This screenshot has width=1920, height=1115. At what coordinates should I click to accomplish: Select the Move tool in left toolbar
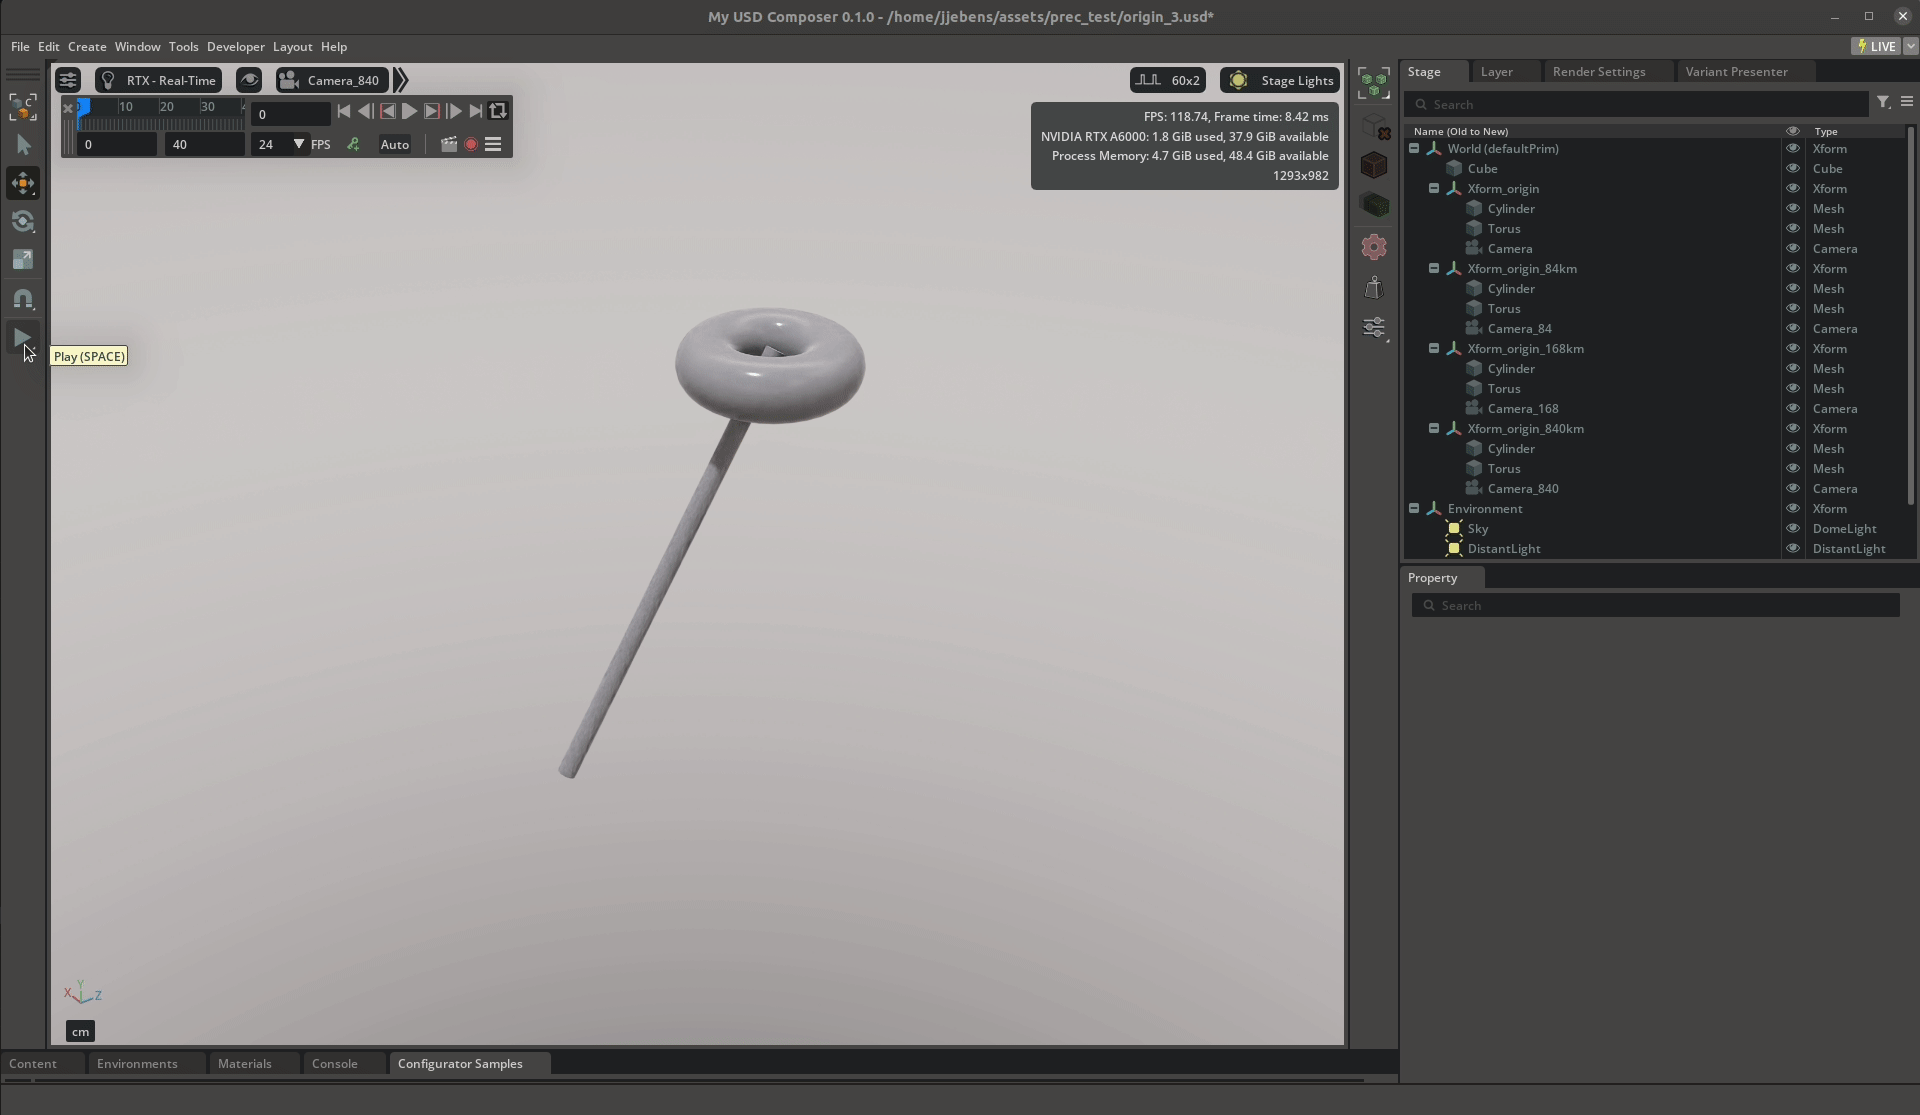(23, 183)
